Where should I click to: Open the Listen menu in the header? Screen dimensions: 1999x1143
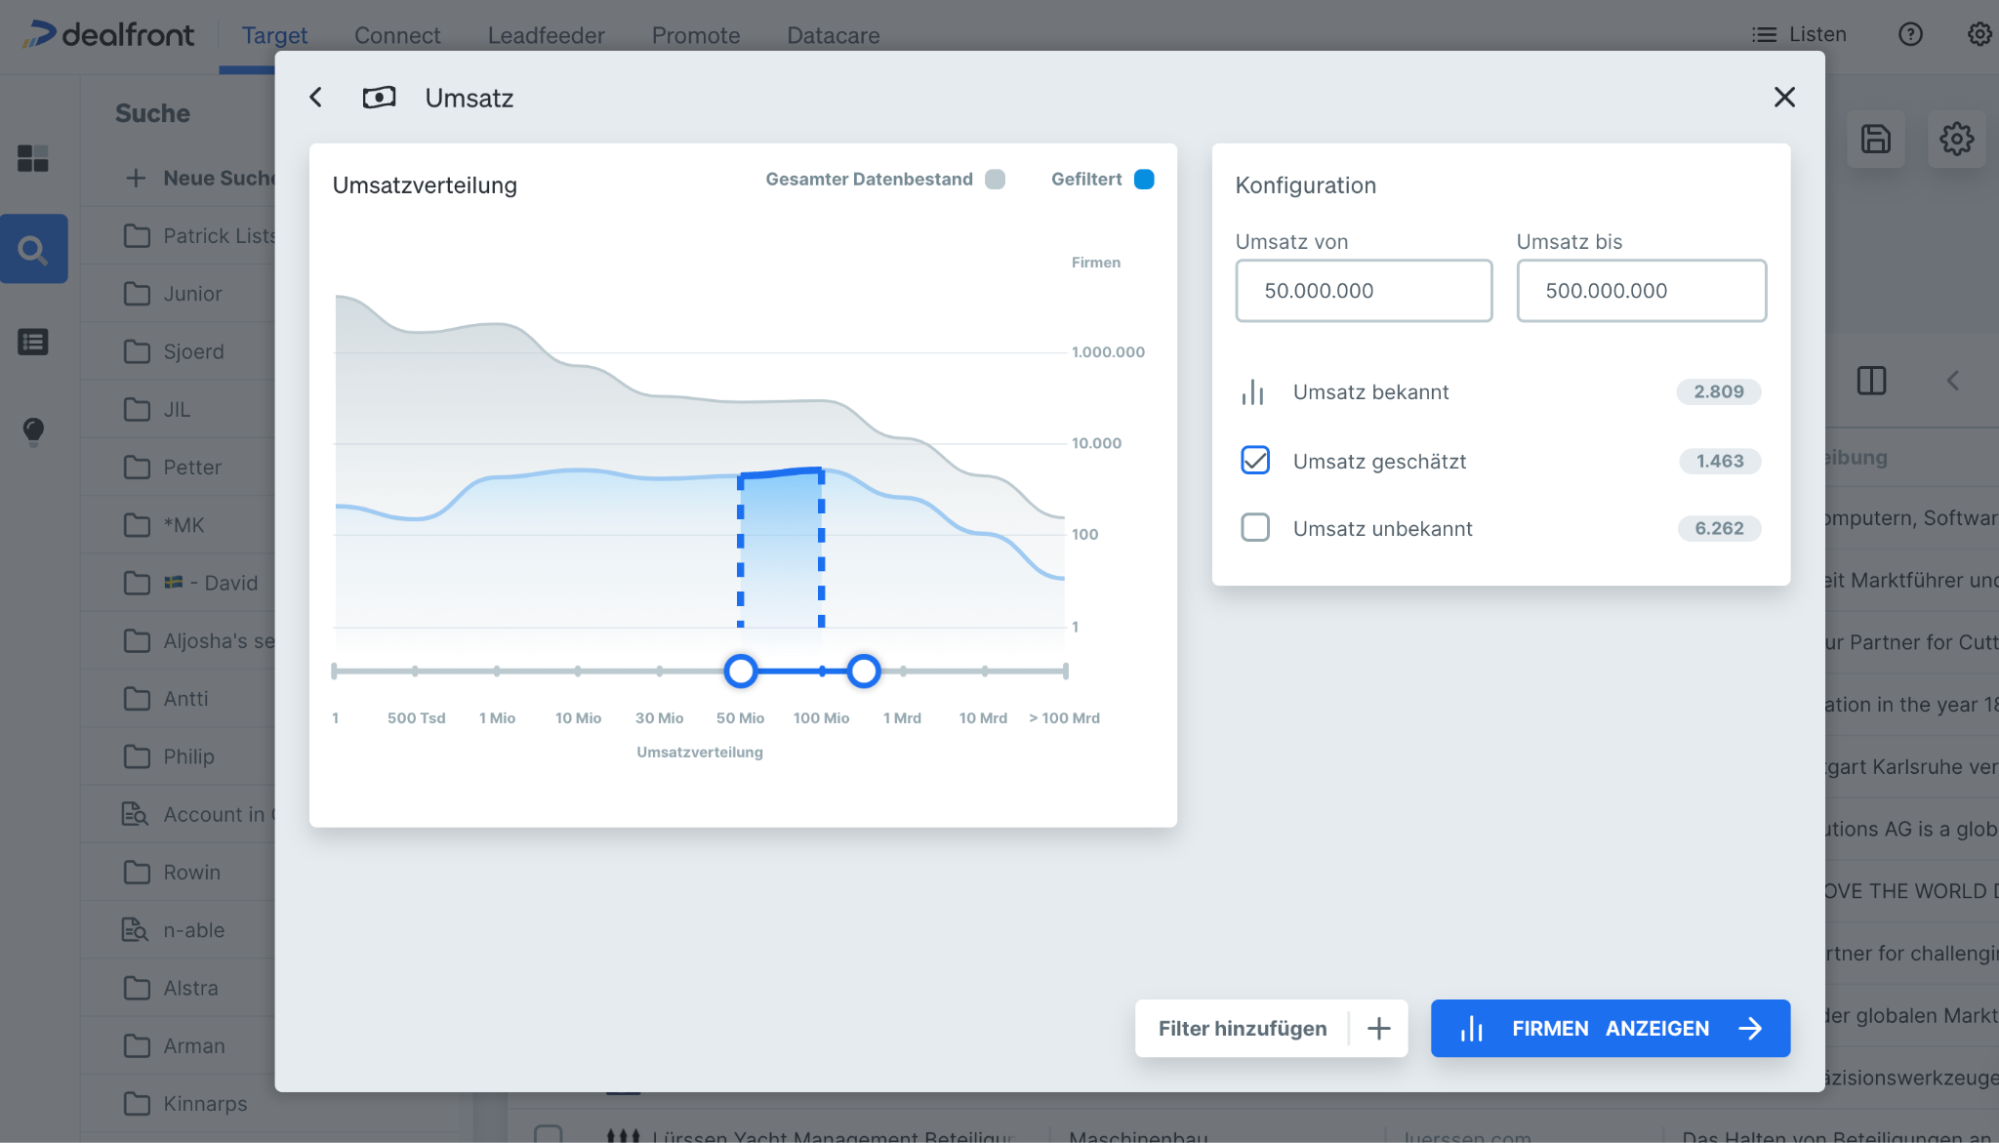[x=1799, y=35]
